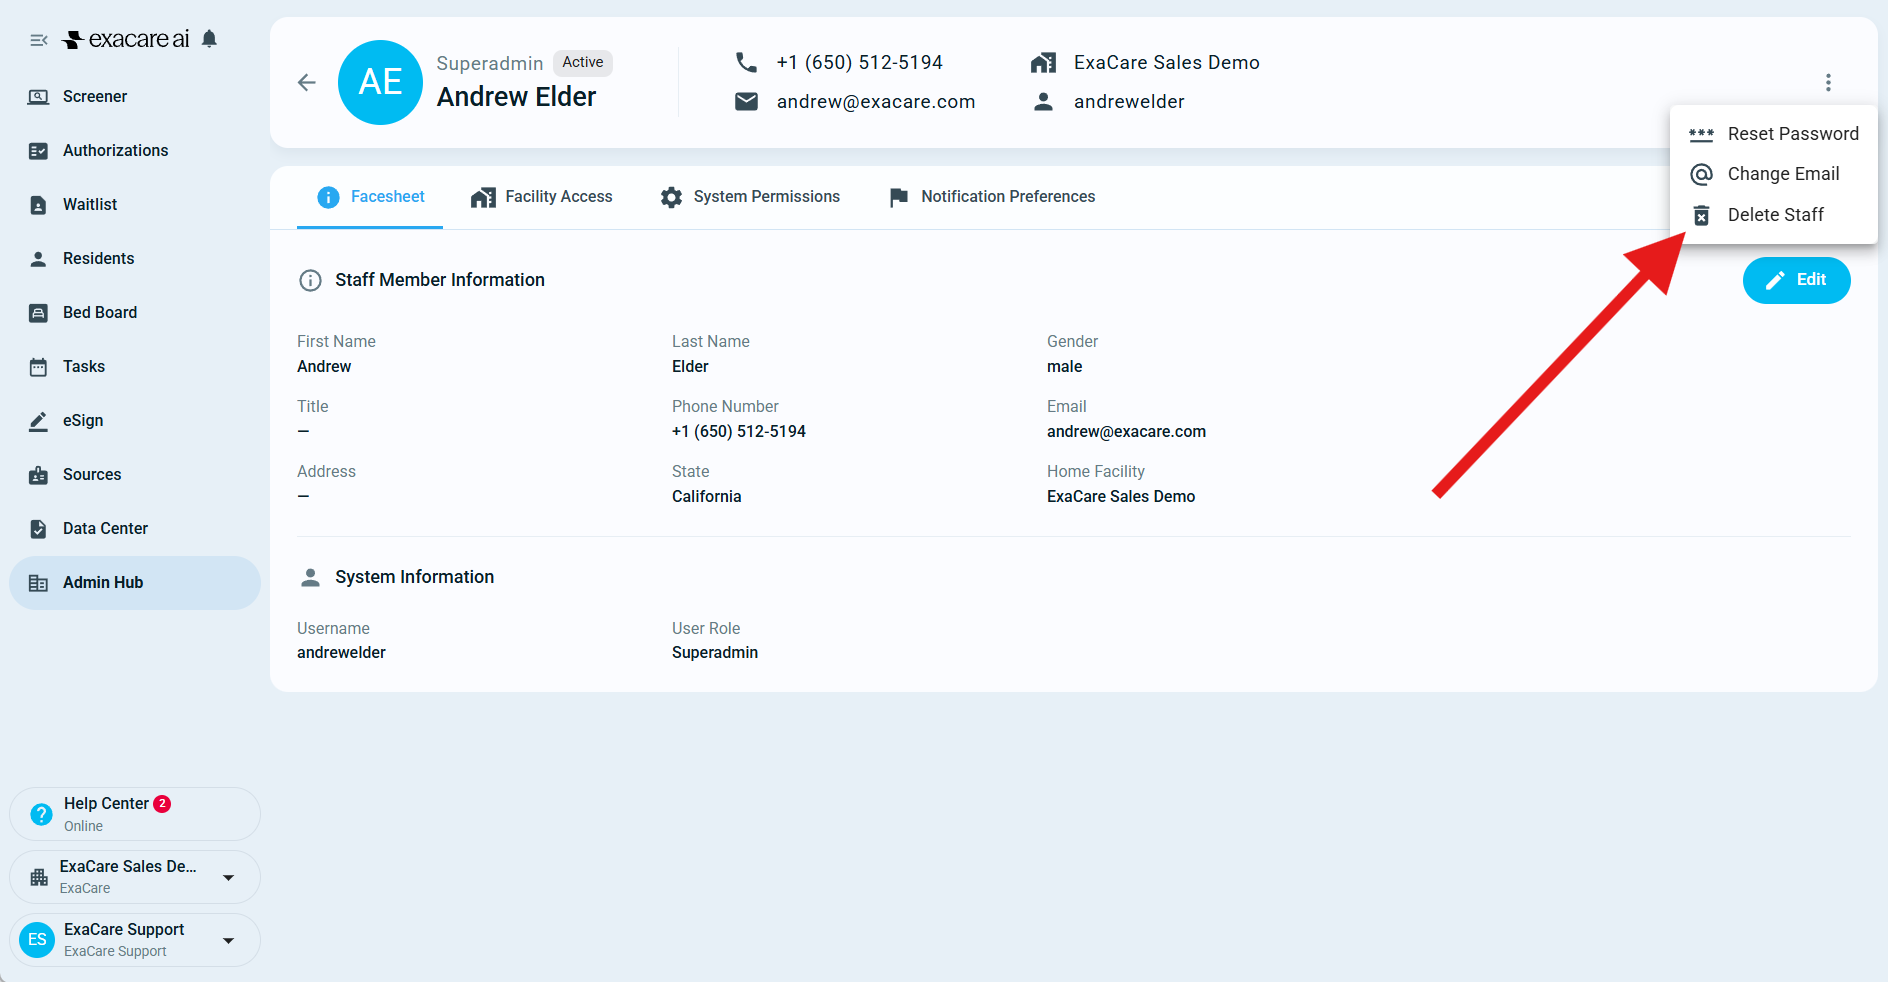
Task: Click the Authorizations sidebar icon
Action: 38,151
